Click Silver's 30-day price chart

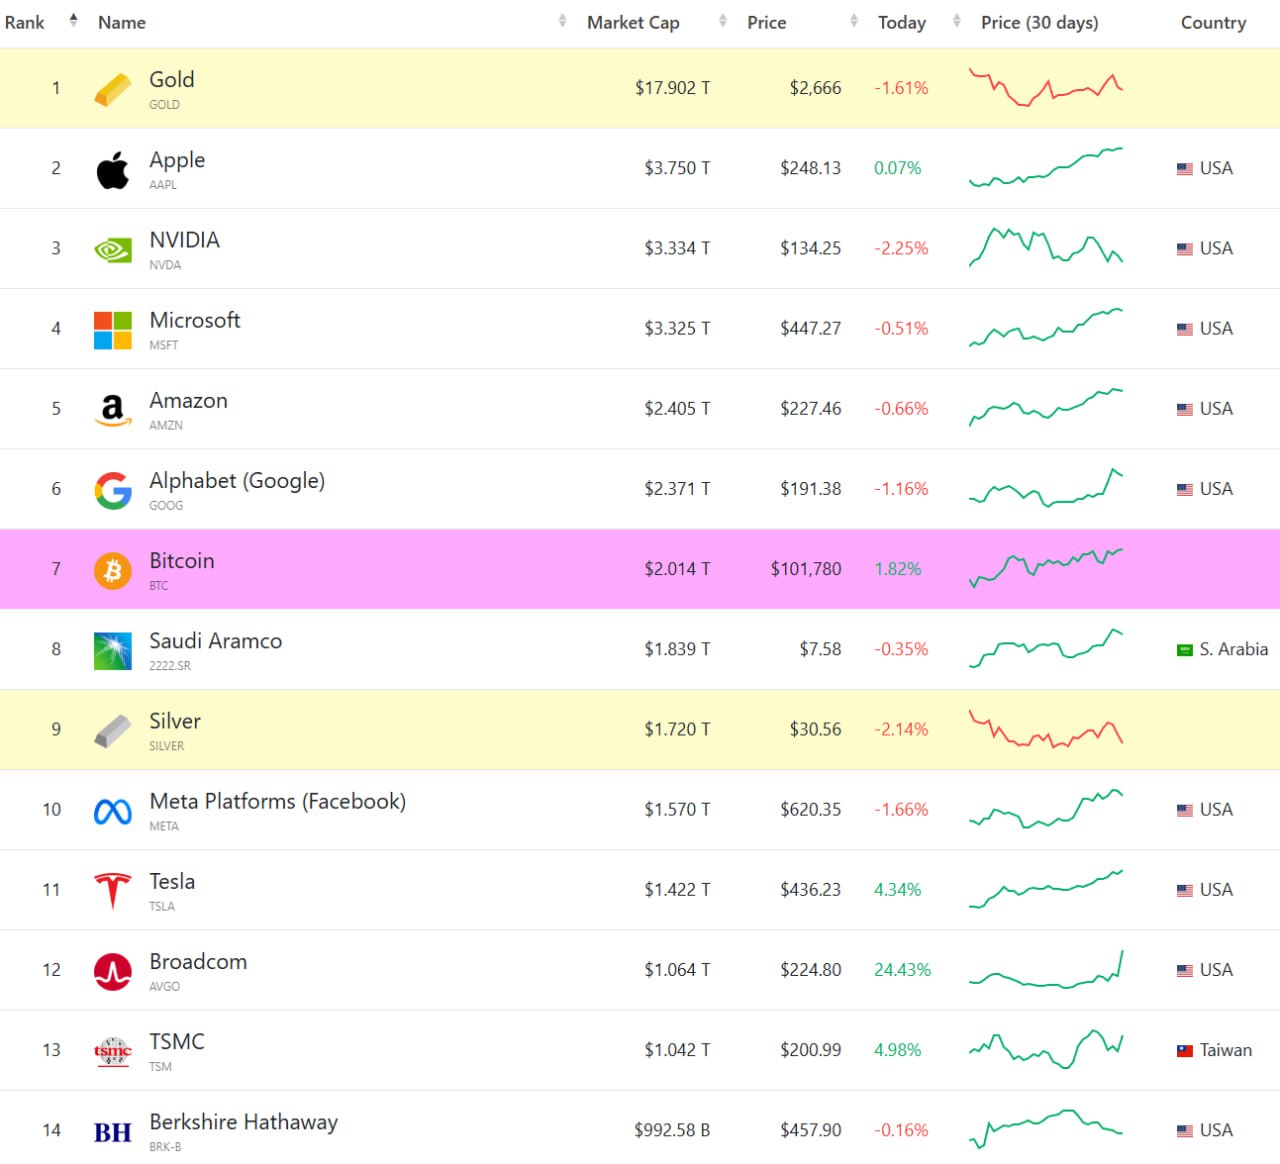click(1046, 729)
